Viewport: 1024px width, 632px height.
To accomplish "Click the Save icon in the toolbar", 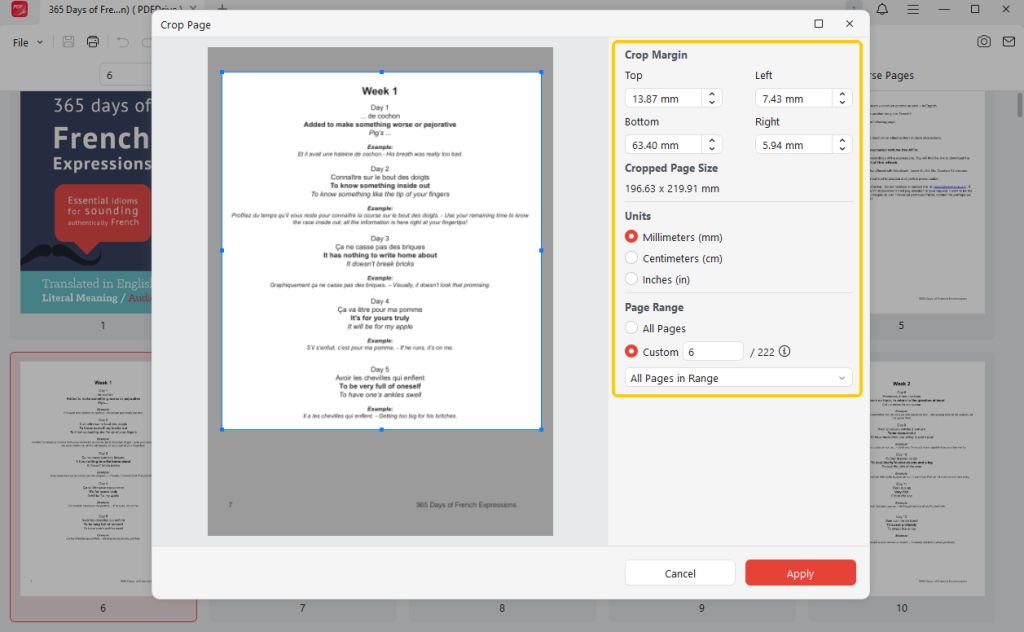I will pyautogui.click(x=68, y=41).
